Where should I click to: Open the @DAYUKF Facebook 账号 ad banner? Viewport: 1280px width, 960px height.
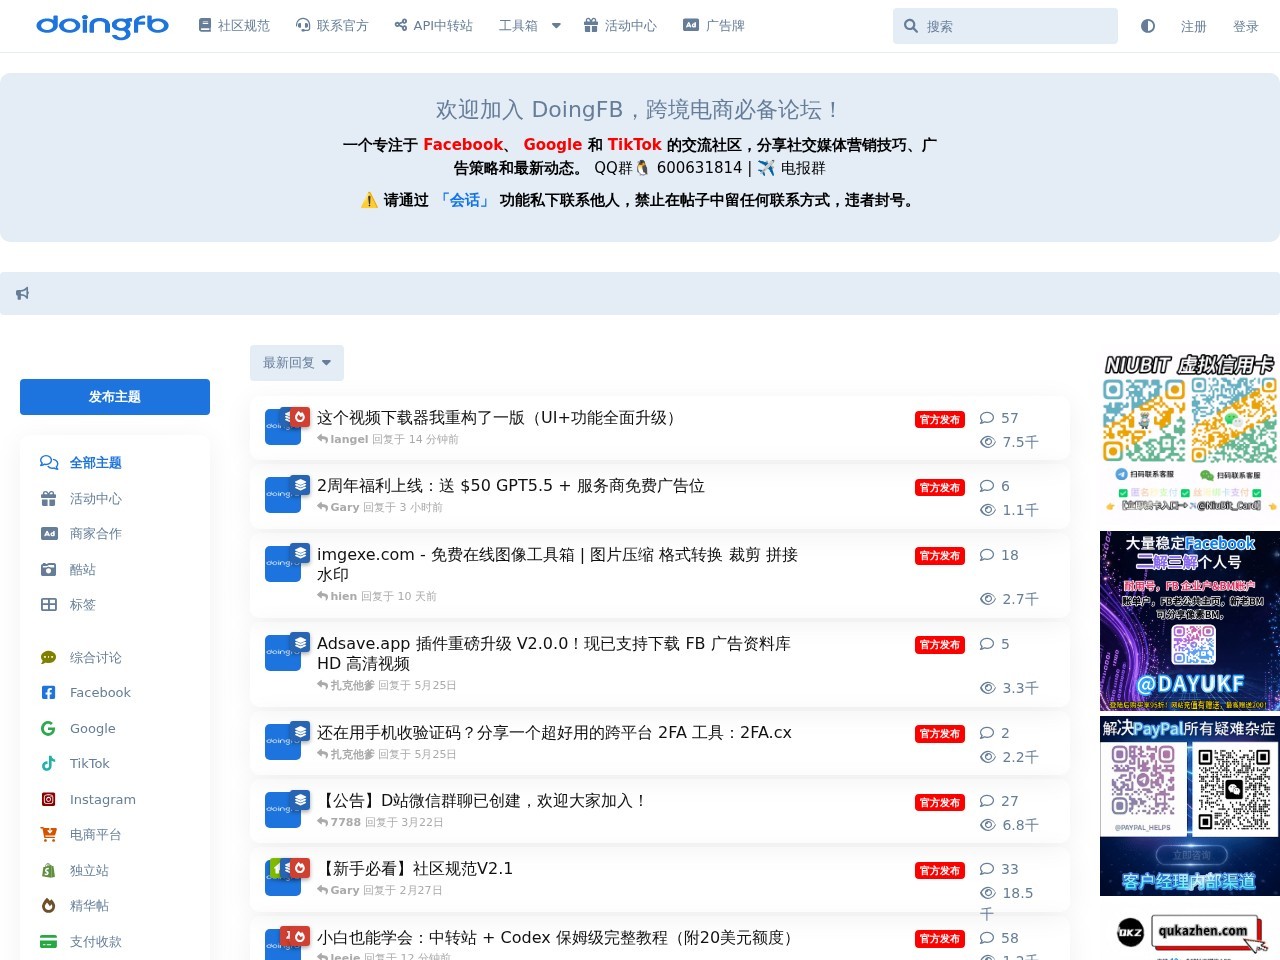point(1190,621)
